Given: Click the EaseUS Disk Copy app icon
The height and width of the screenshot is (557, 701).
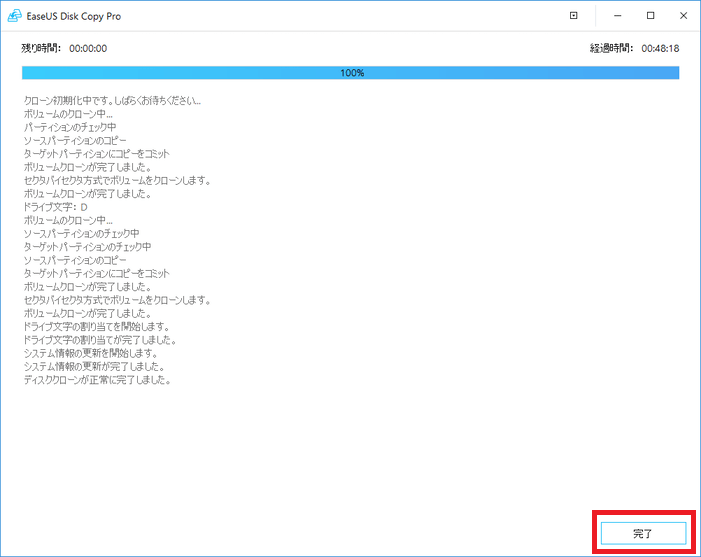Looking at the screenshot, I should (14, 16).
